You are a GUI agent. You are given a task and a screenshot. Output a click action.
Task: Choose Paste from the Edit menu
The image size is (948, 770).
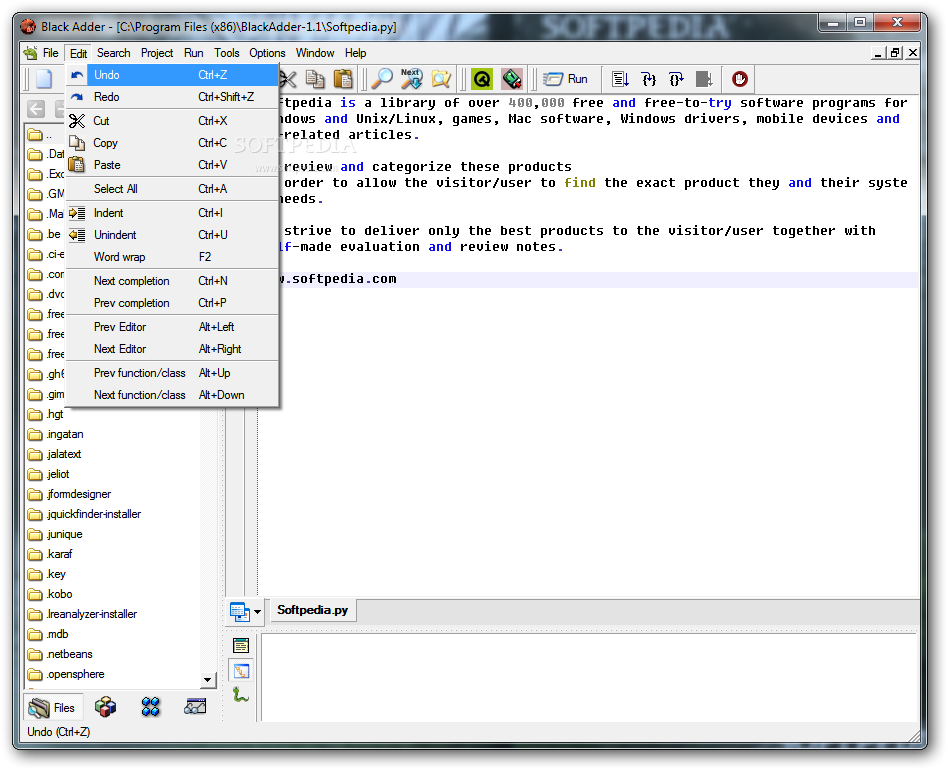click(x=172, y=164)
